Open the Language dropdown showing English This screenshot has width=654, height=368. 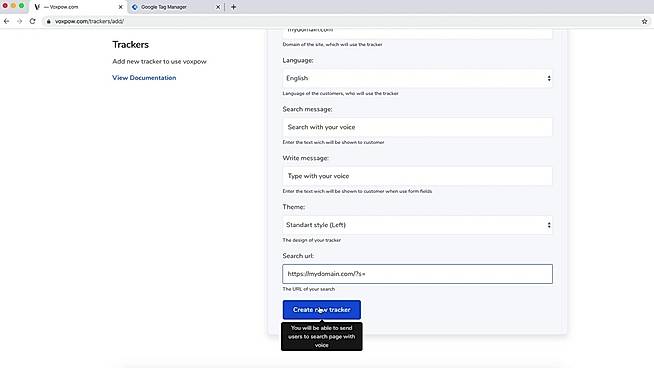[x=418, y=78]
